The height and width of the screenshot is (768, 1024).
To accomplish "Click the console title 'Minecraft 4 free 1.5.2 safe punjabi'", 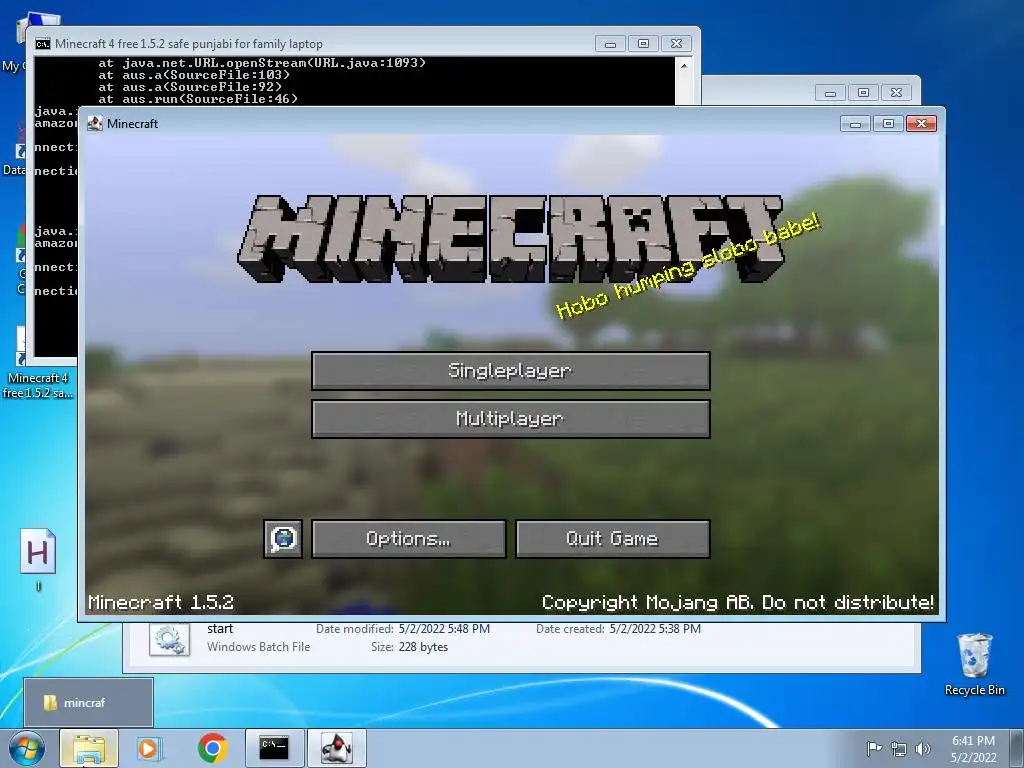I will tap(189, 44).
